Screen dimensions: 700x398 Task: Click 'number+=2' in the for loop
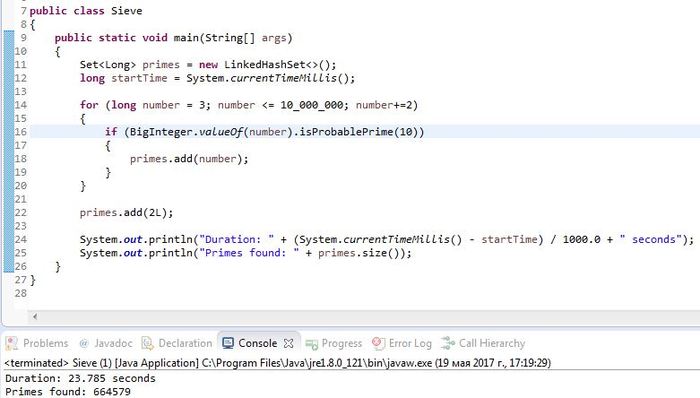click(383, 105)
